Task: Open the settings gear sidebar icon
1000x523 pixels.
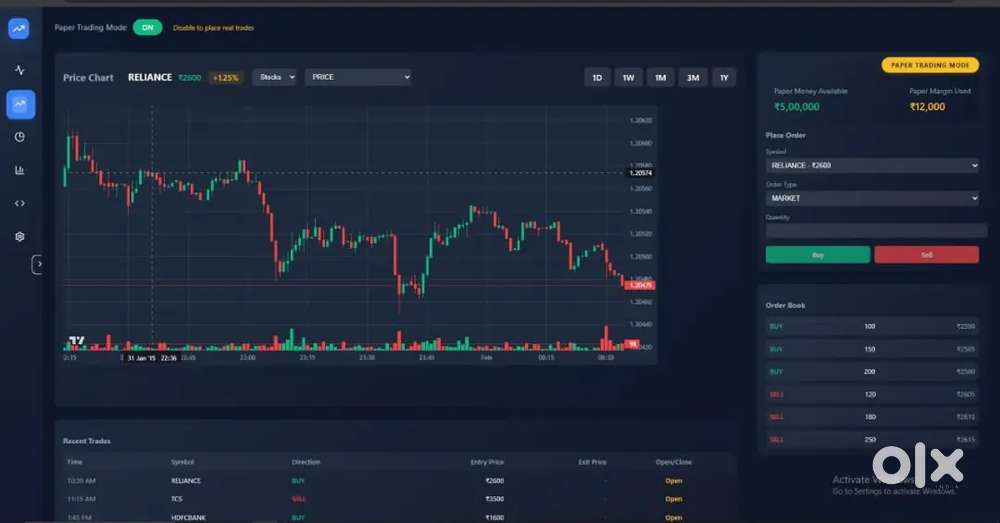Action: [20, 237]
